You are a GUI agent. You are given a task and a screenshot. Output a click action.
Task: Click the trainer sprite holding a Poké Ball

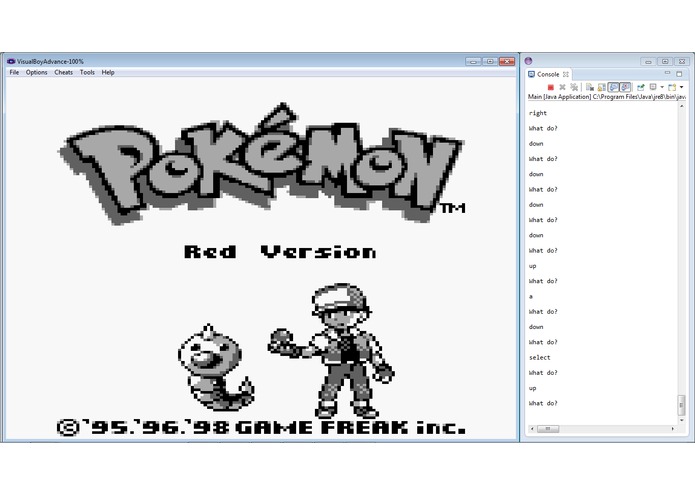tap(331, 350)
